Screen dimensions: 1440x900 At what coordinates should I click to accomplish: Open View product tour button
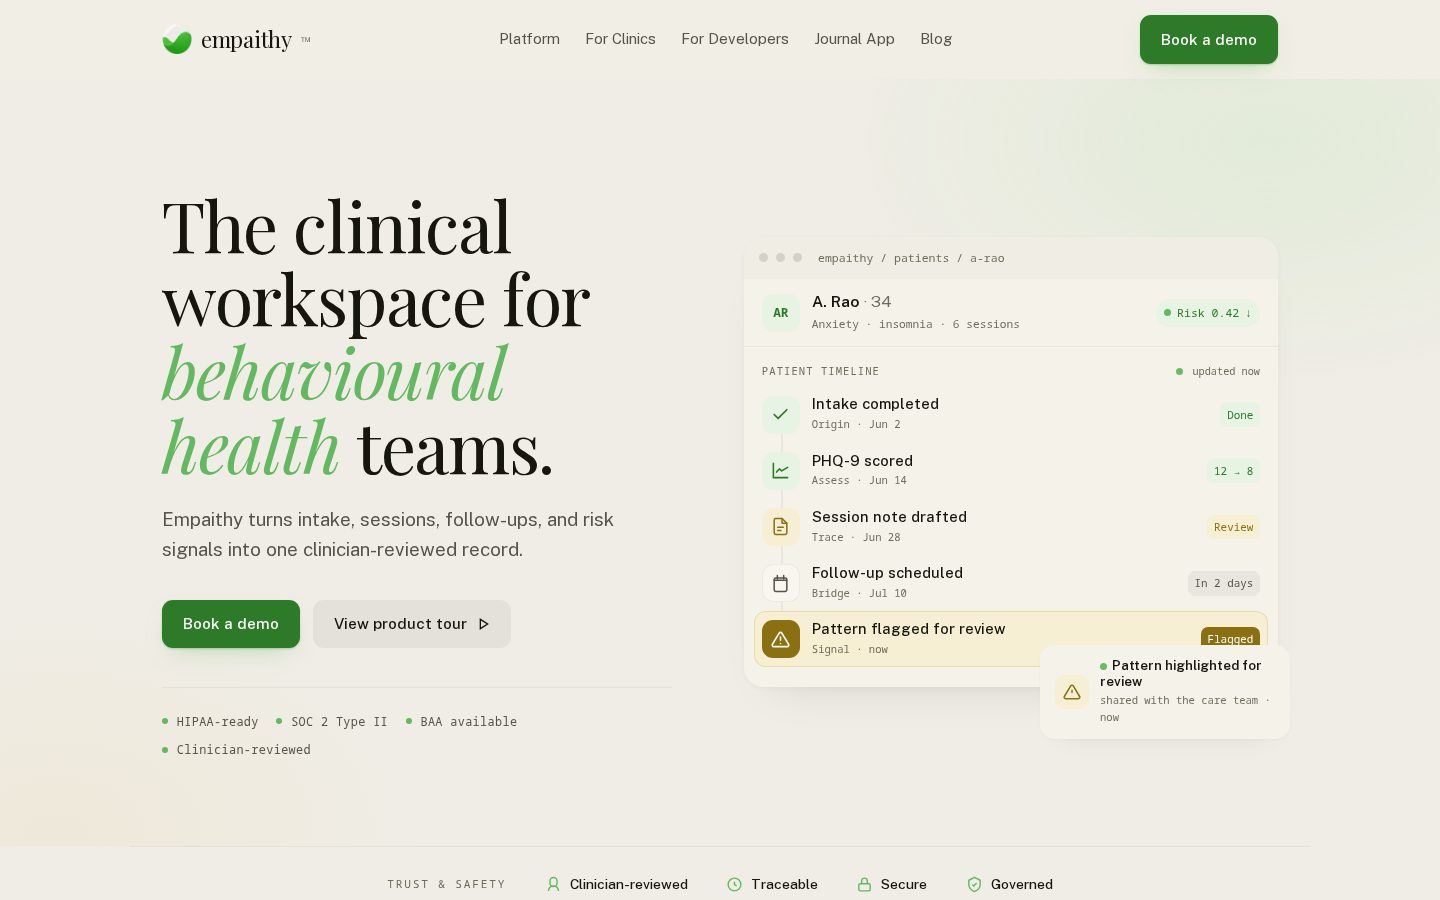tap(412, 624)
